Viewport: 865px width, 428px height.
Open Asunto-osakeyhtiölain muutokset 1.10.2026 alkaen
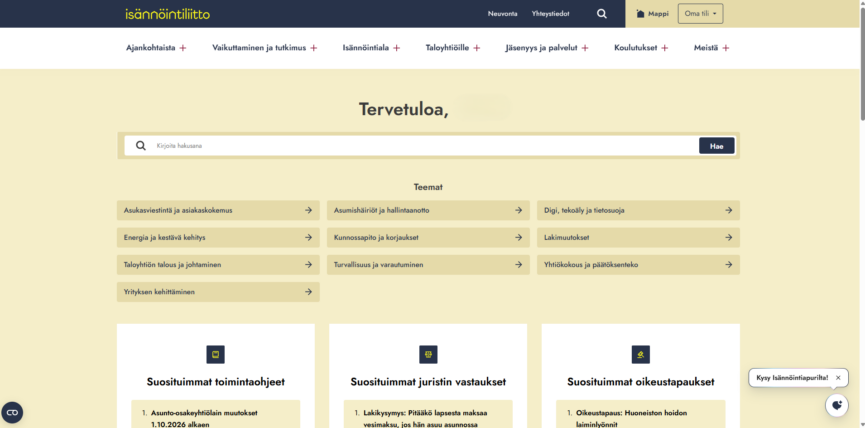click(204, 418)
